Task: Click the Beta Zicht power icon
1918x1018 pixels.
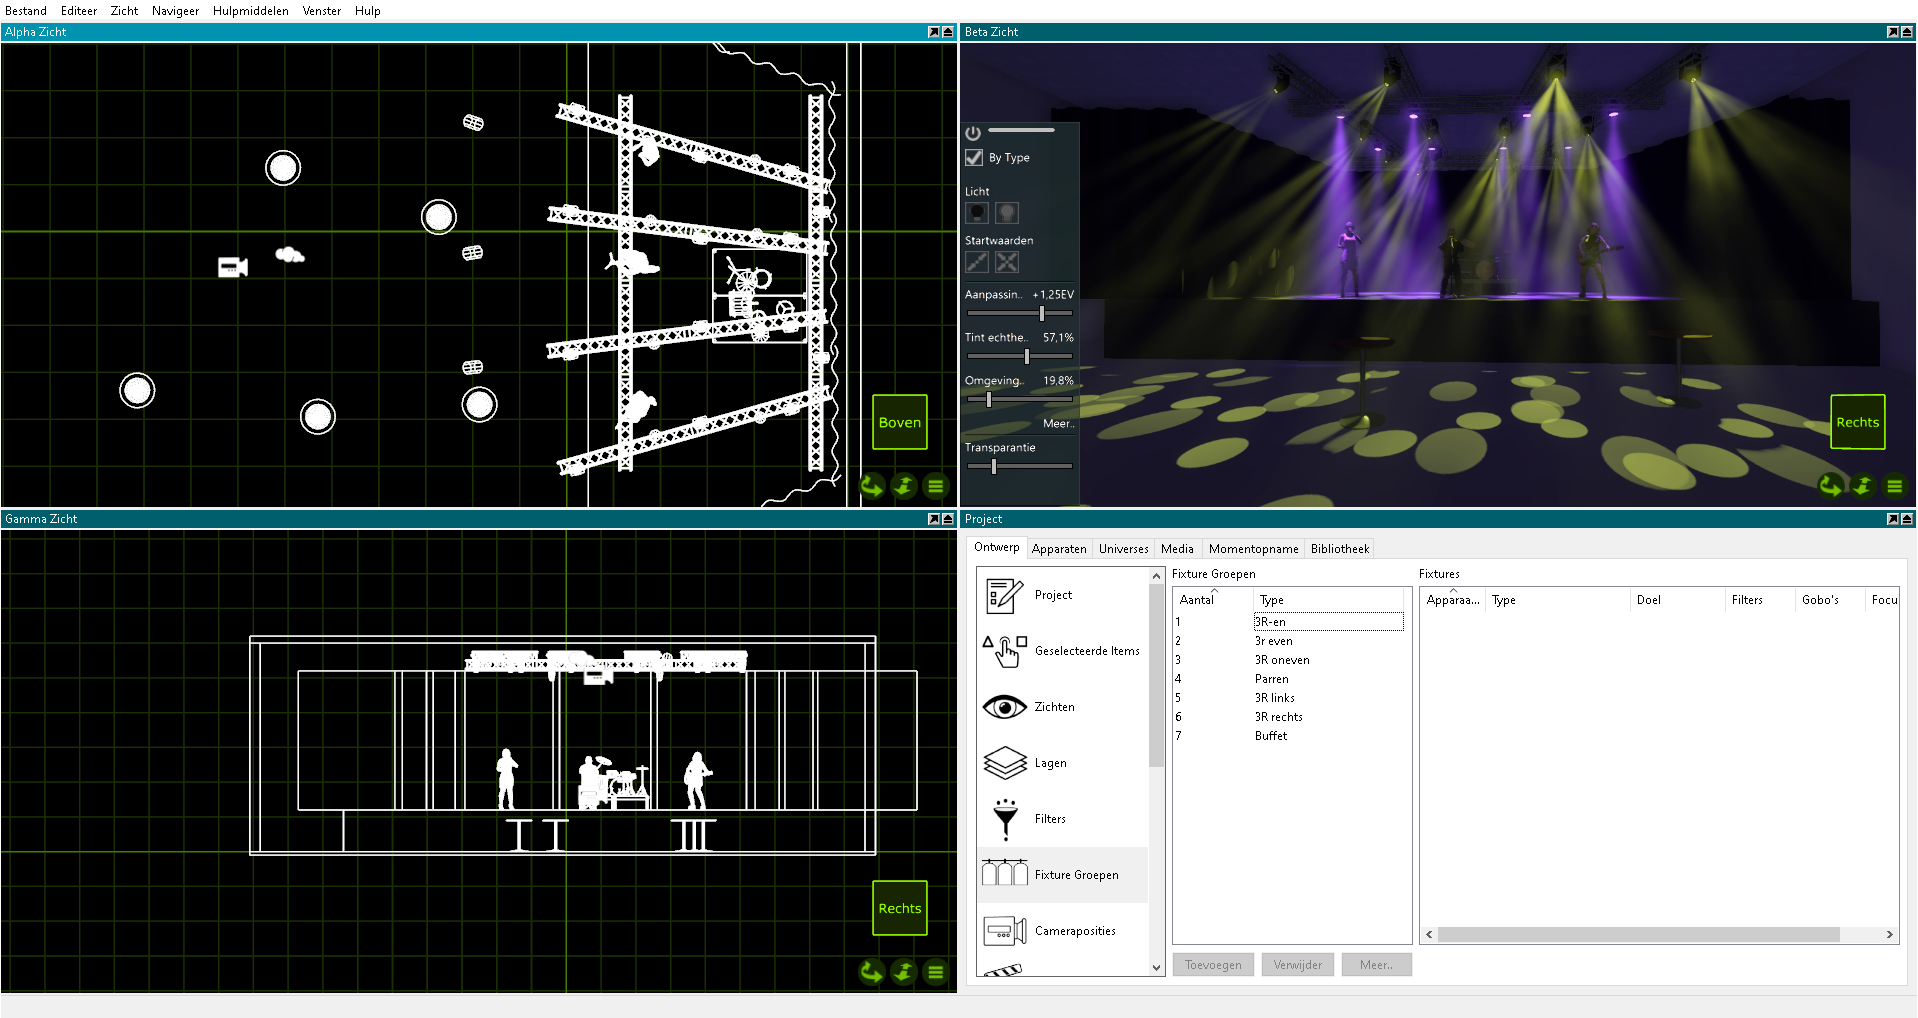Action: [x=973, y=133]
